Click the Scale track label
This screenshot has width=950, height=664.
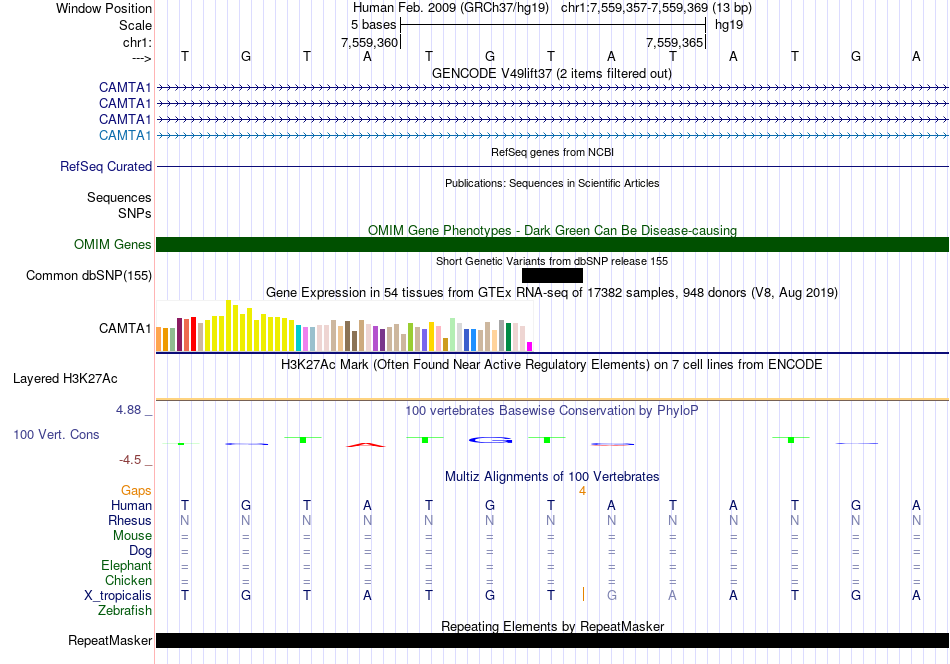coord(135,25)
